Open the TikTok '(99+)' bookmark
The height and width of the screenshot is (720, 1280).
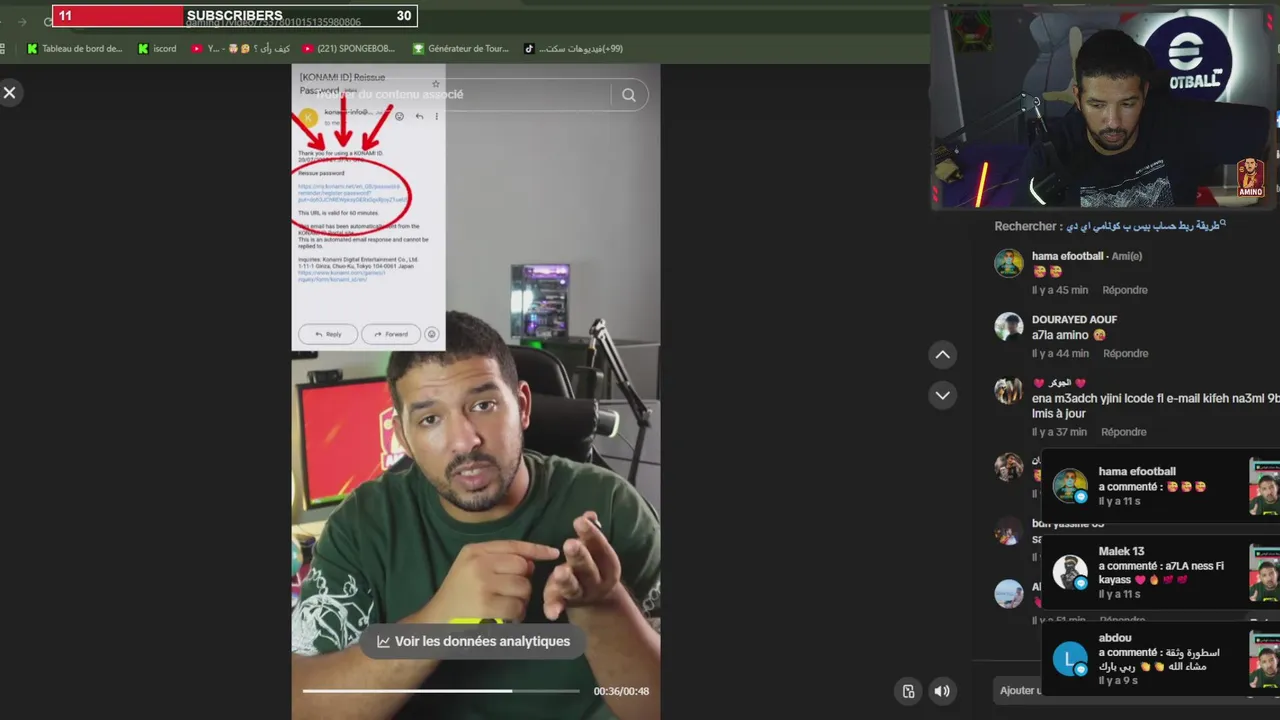(574, 48)
